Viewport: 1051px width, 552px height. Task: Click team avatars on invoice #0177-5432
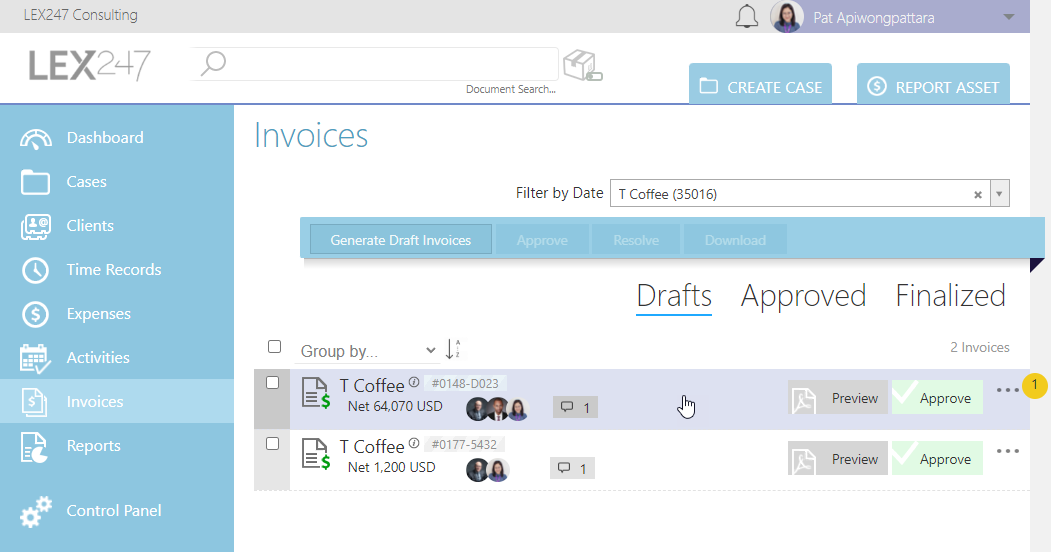[487, 470]
